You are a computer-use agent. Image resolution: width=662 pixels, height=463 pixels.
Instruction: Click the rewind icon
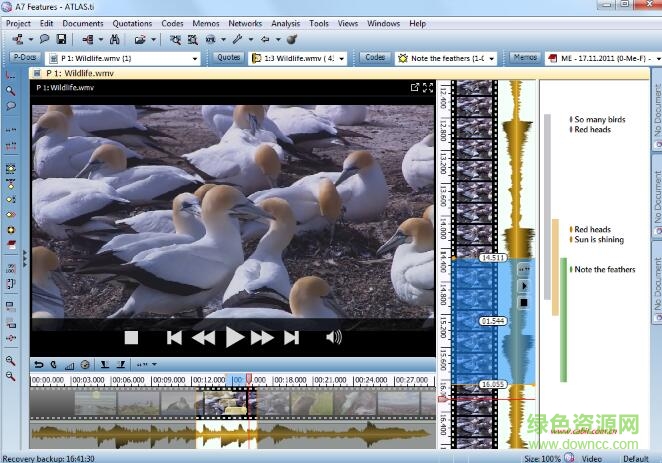point(204,338)
